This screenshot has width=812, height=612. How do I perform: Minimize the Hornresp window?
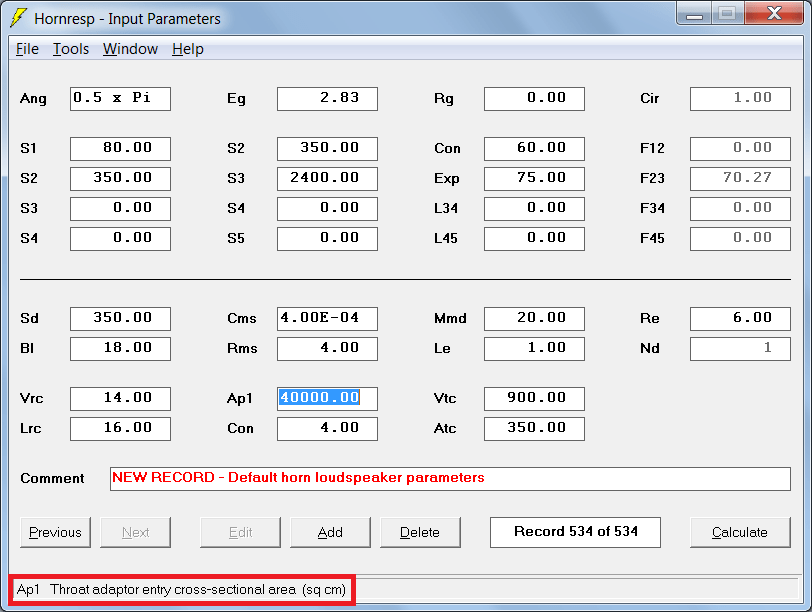pyautogui.click(x=694, y=14)
